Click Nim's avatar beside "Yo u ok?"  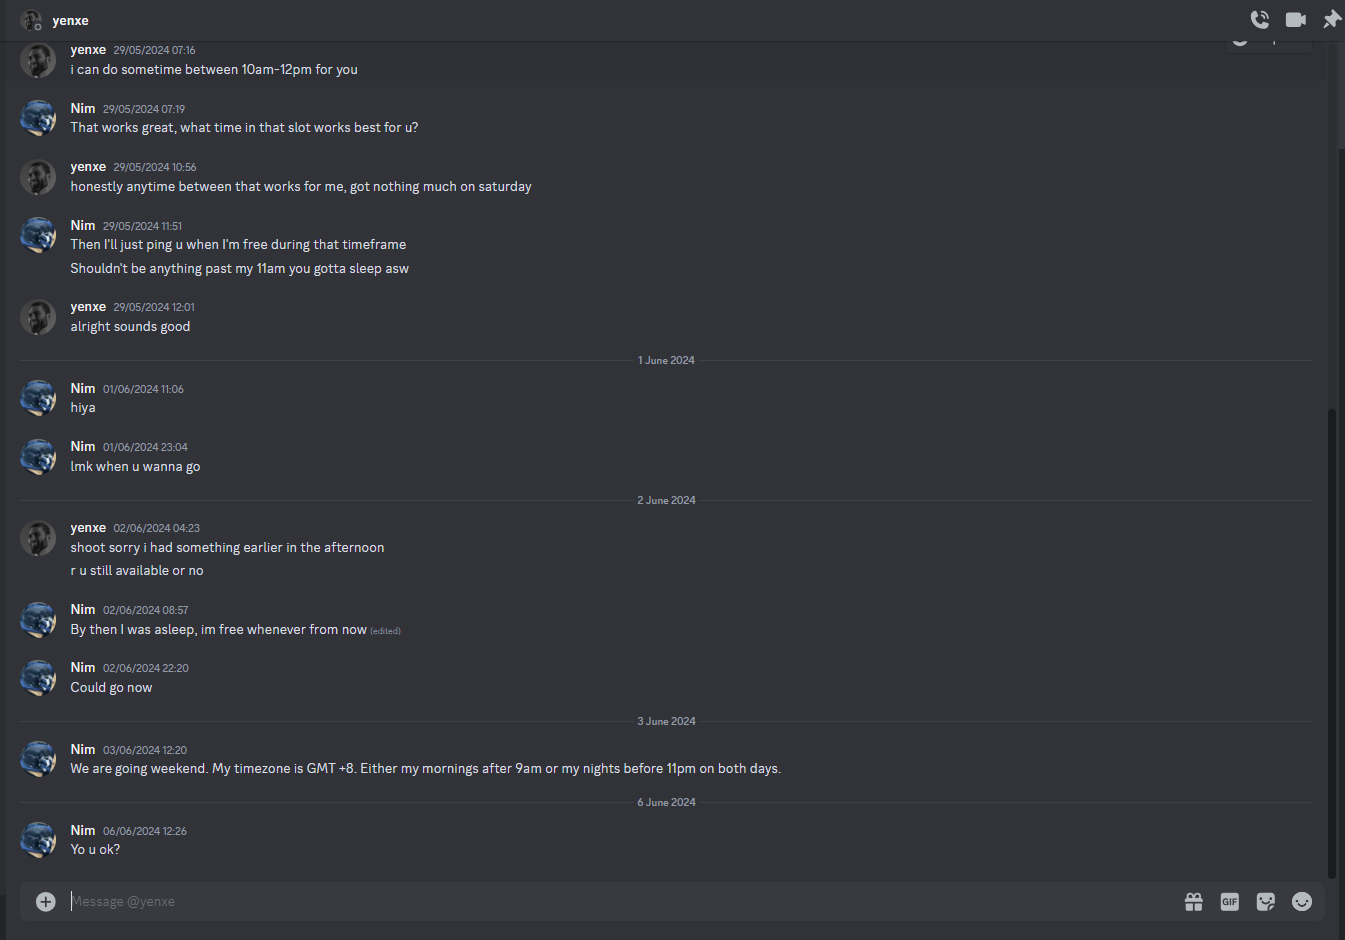point(38,840)
